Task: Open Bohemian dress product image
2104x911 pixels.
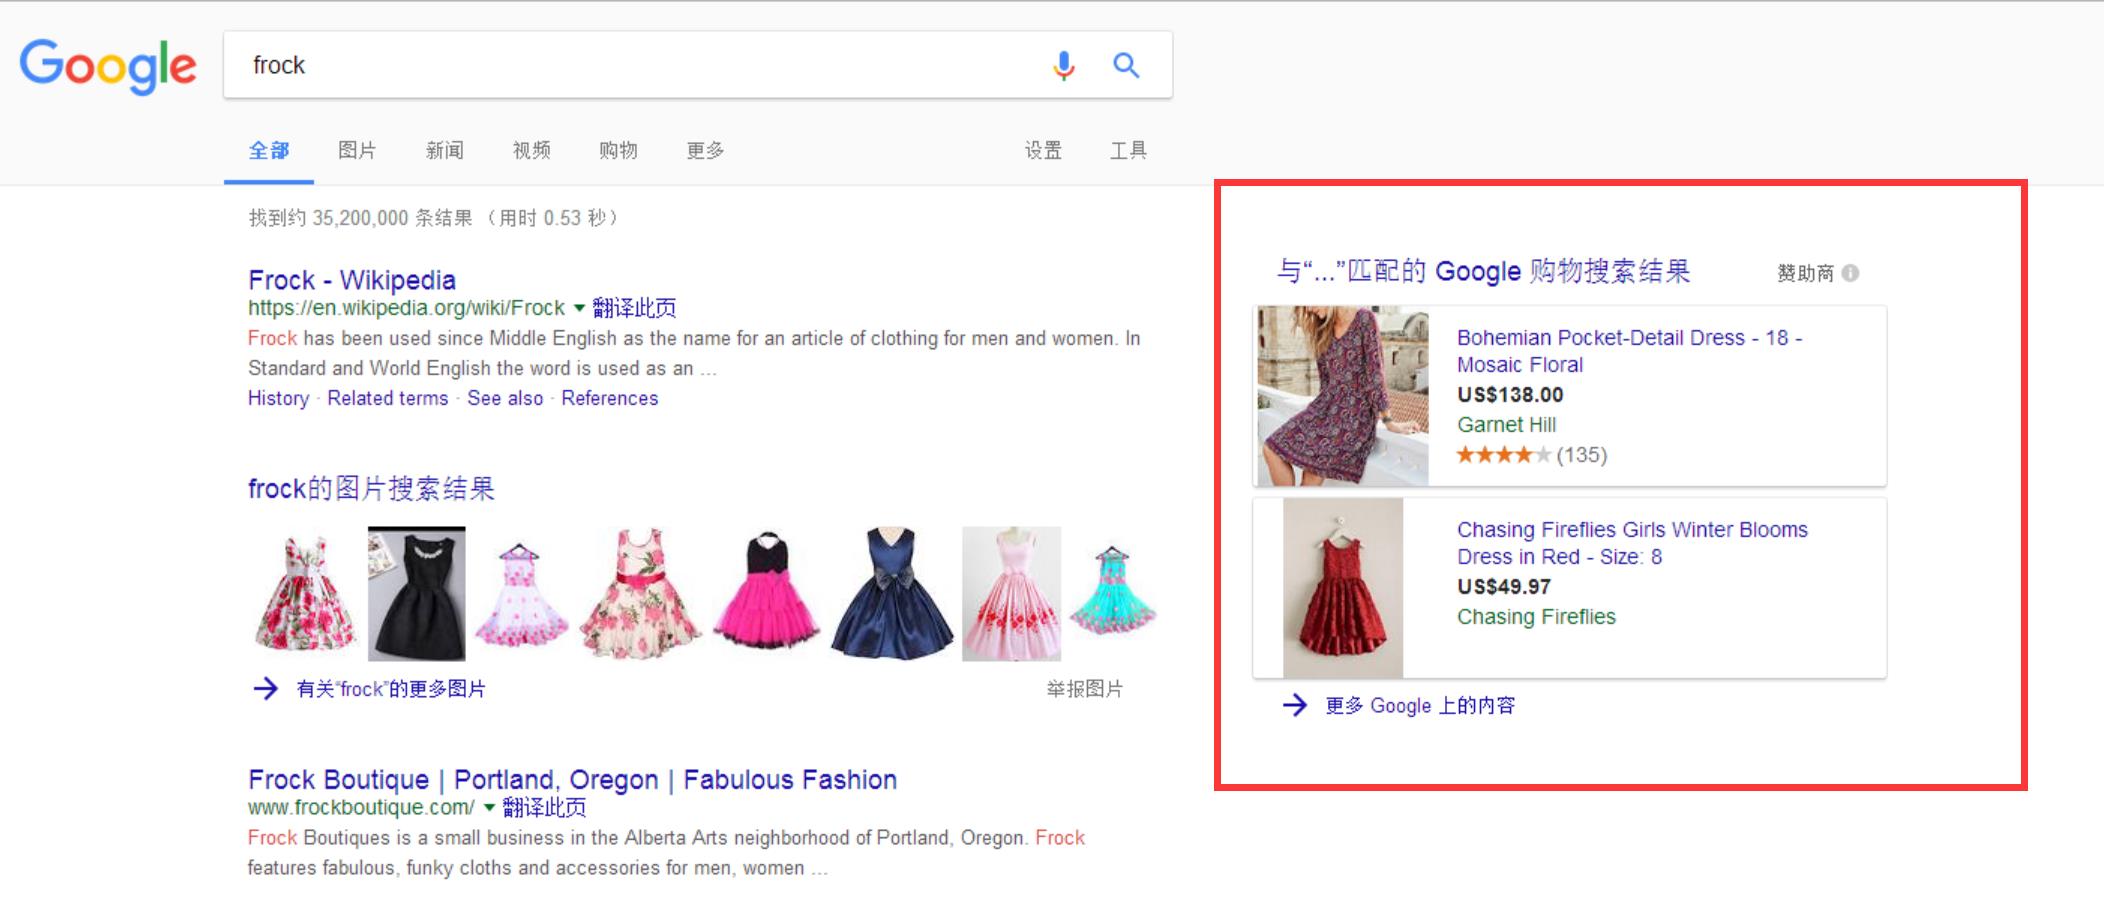Action: (x=1343, y=396)
